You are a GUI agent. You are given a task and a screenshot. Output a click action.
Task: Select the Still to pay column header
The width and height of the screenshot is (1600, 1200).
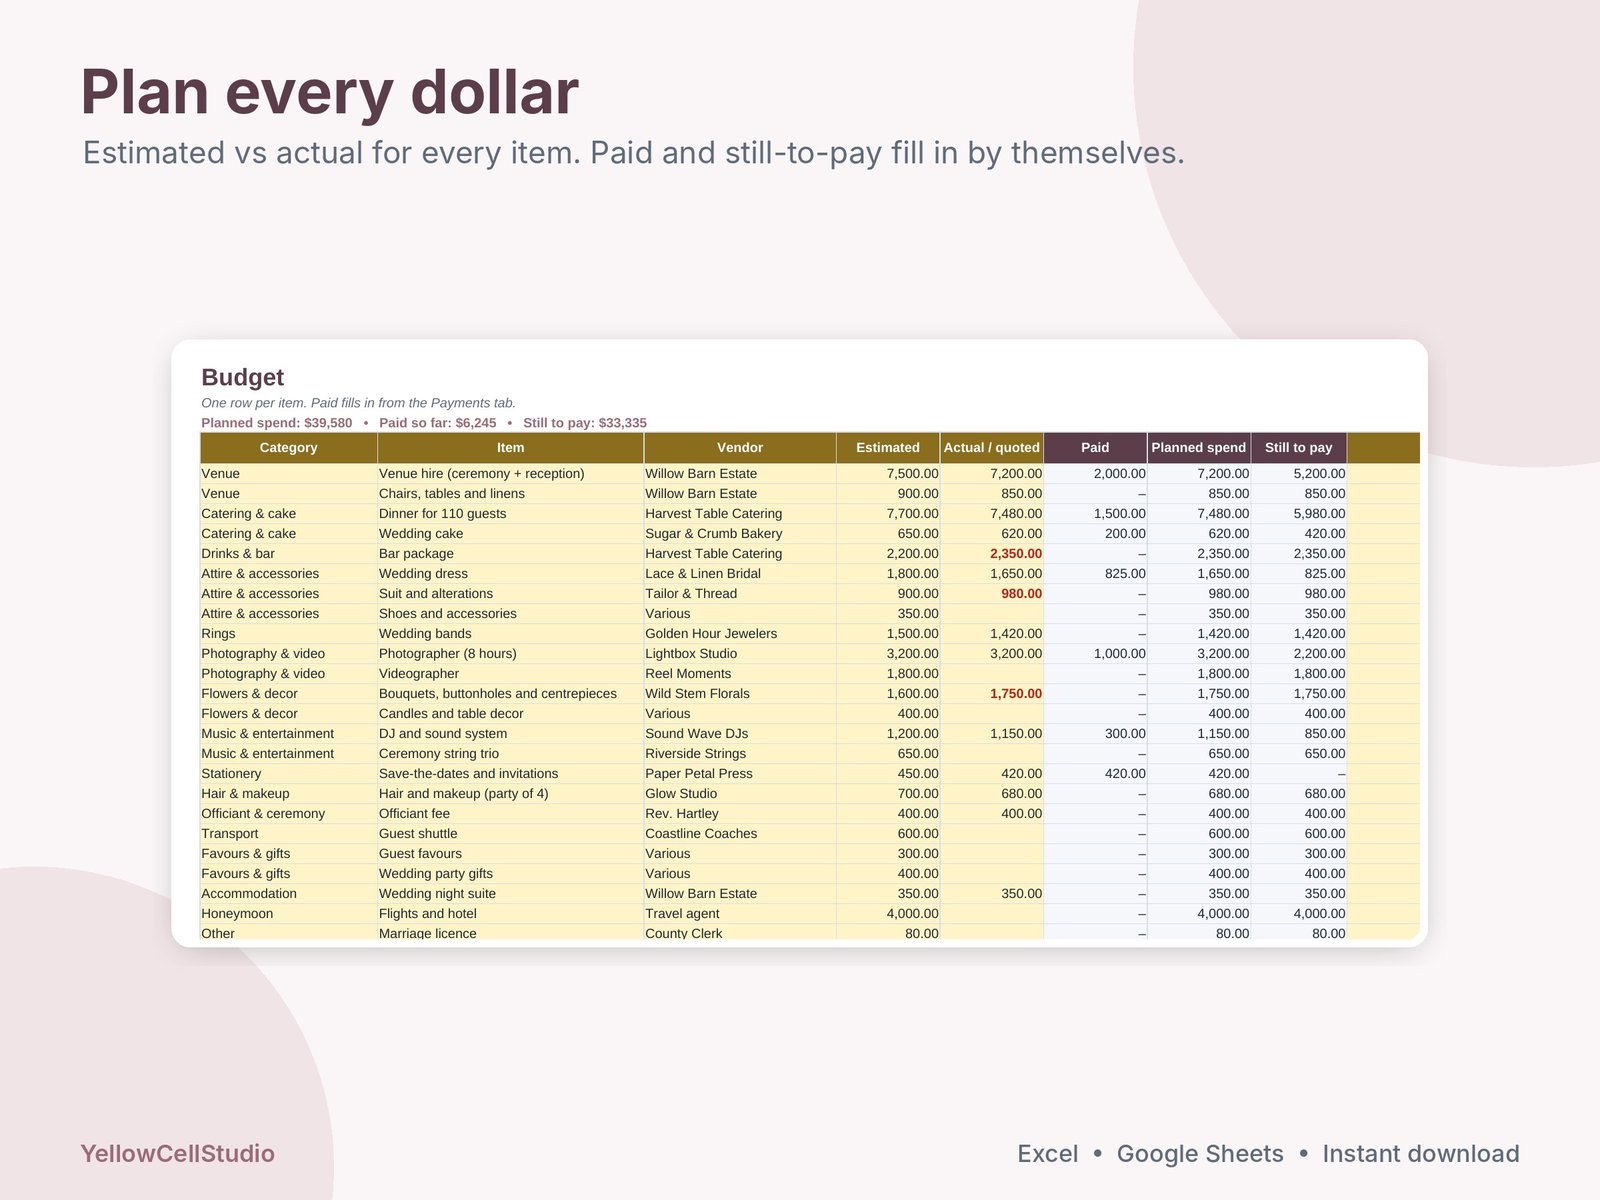(1299, 448)
